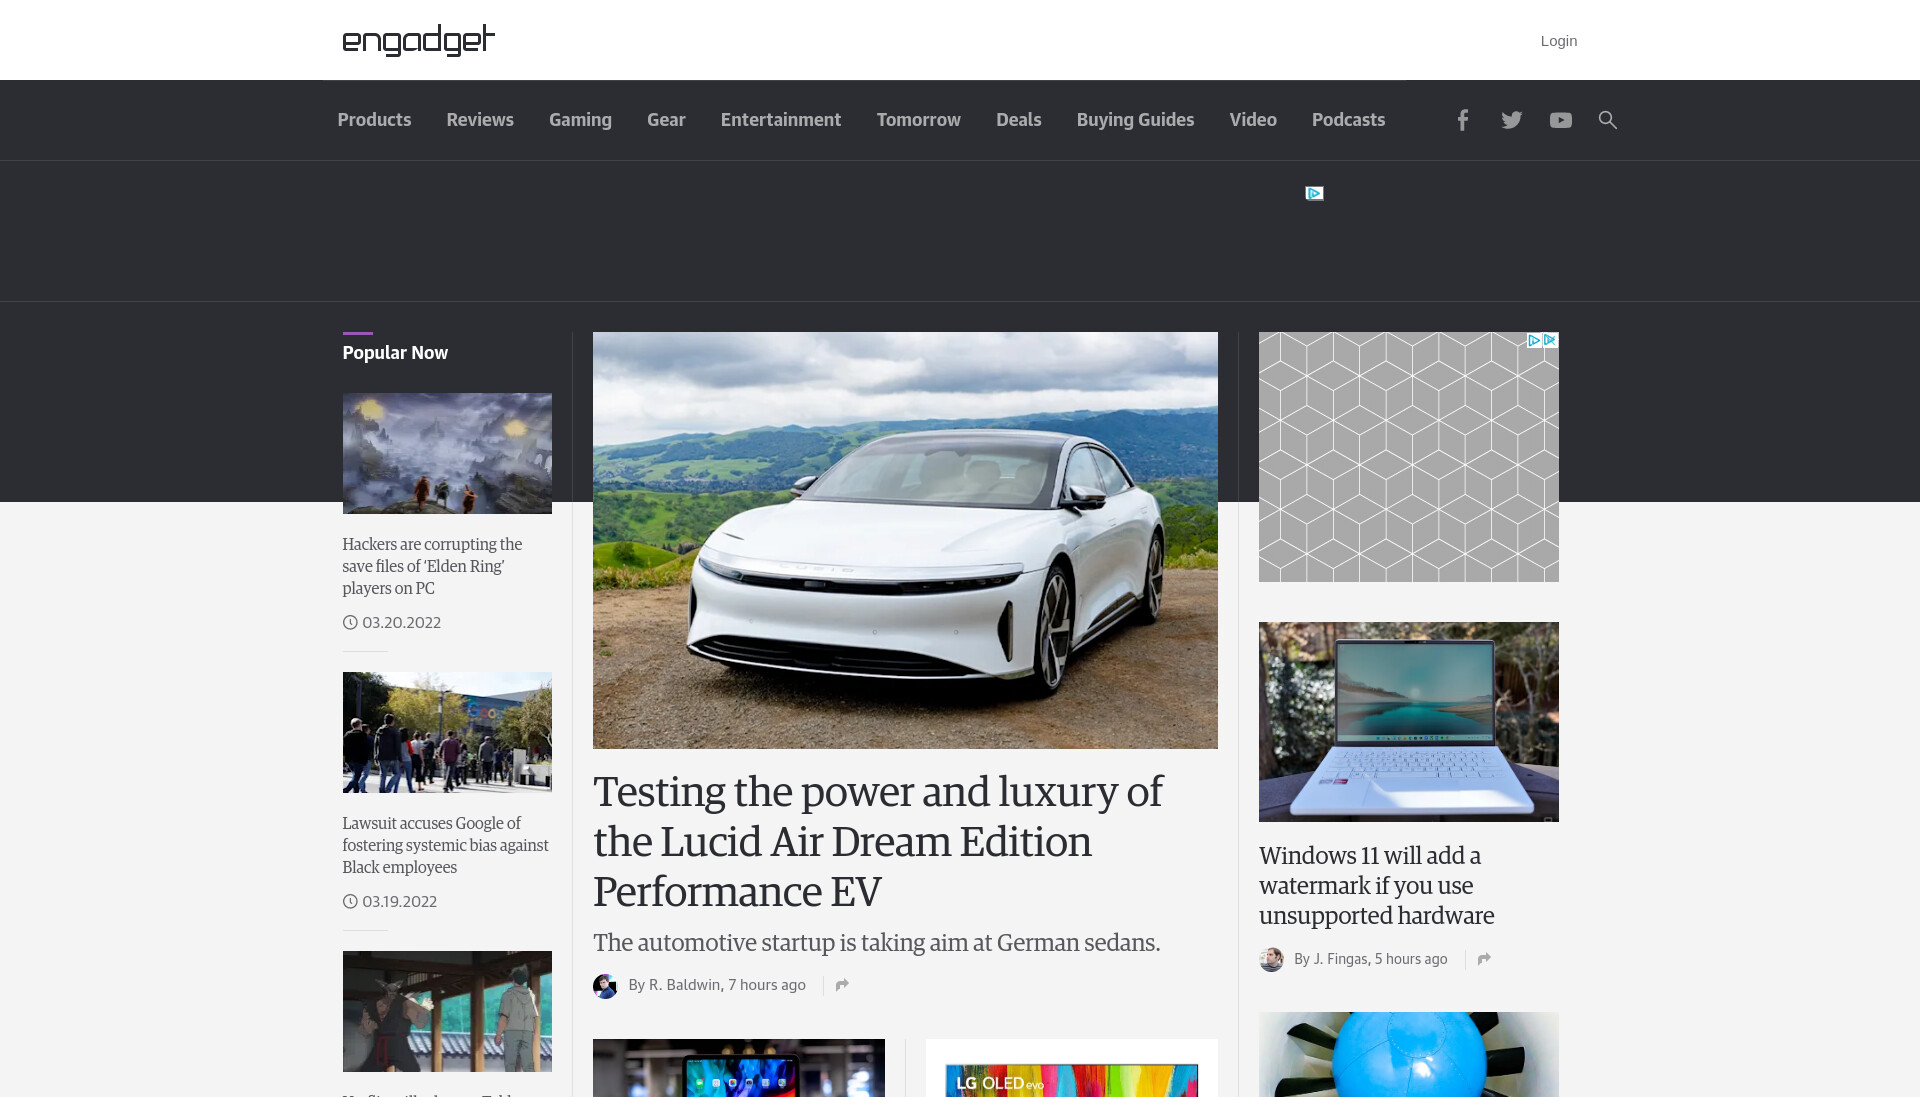
Task: Click author name J. Fingas
Action: (x=1340, y=959)
